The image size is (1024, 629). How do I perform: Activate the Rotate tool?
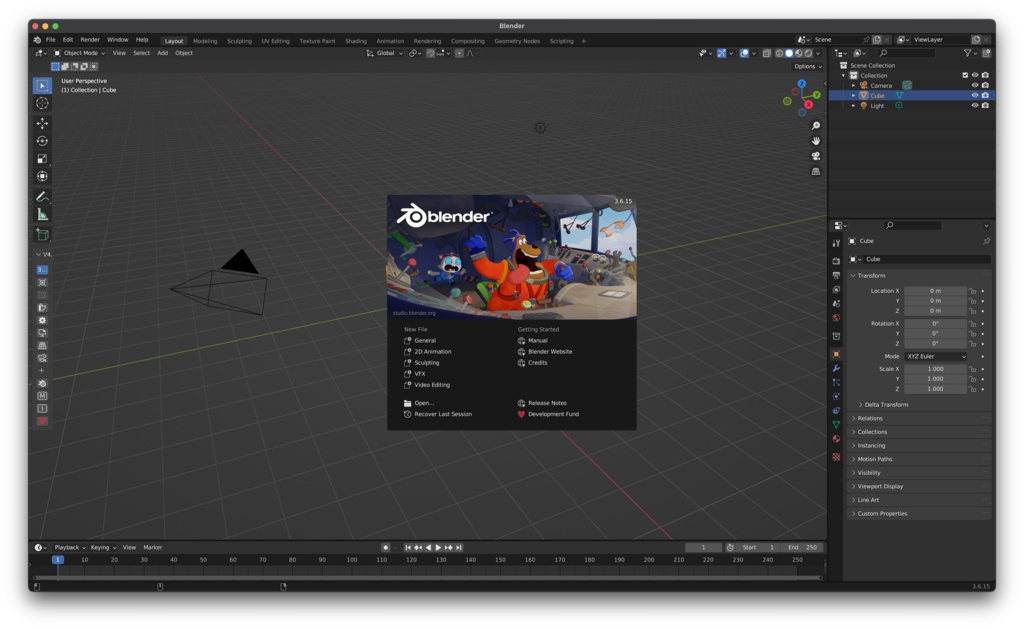pyautogui.click(x=42, y=139)
